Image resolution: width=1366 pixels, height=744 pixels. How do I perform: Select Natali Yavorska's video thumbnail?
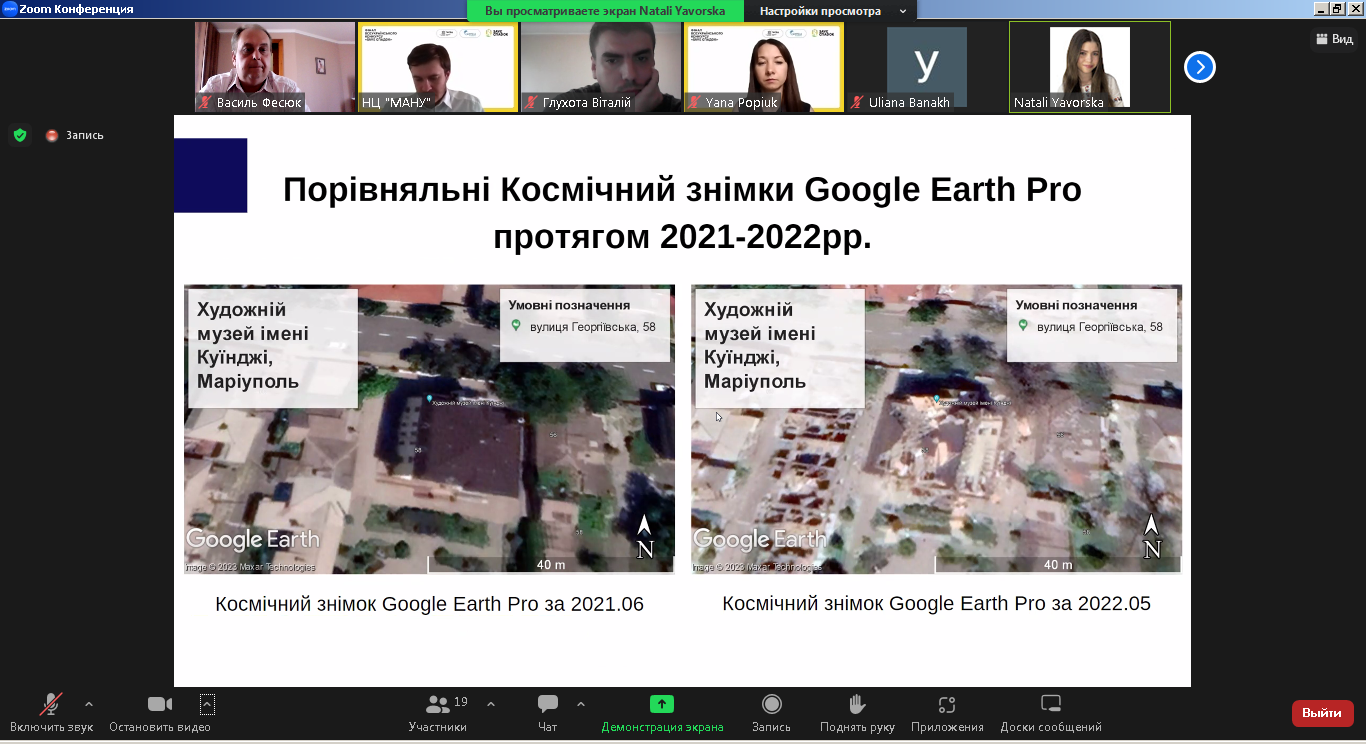[x=1089, y=67]
